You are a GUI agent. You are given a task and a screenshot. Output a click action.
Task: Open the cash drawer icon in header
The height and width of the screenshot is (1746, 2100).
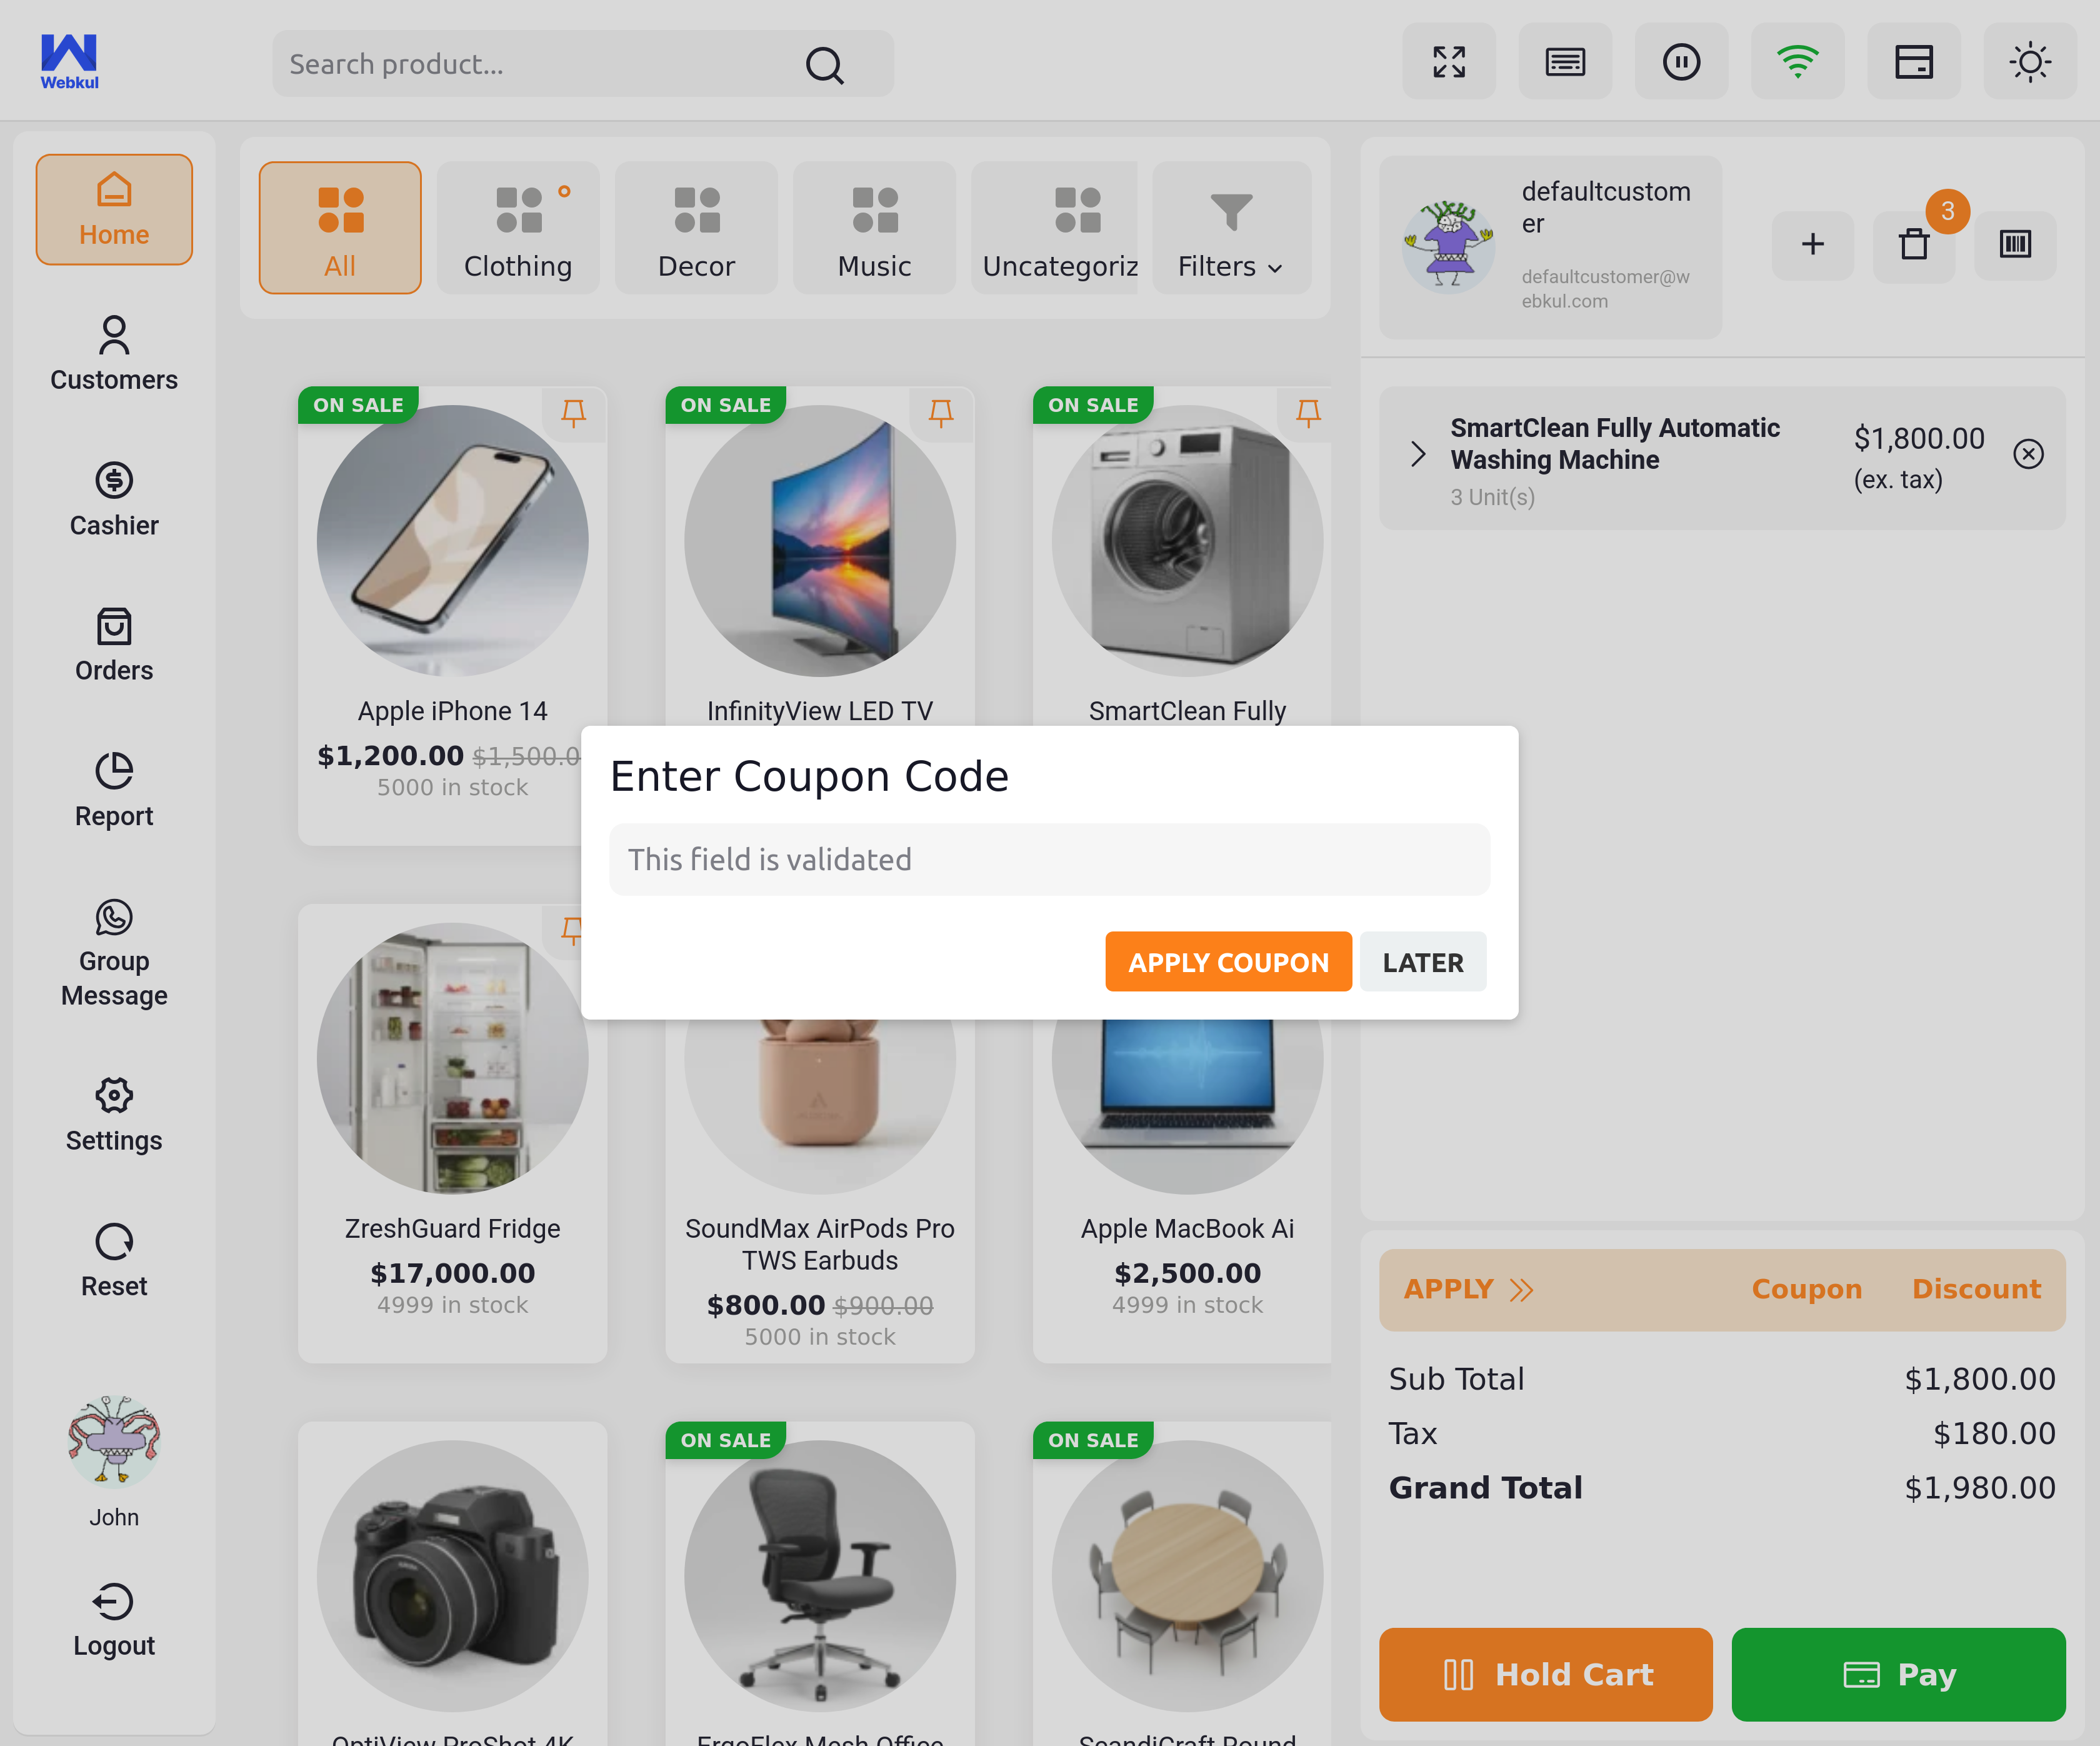[x=1913, y=62]
